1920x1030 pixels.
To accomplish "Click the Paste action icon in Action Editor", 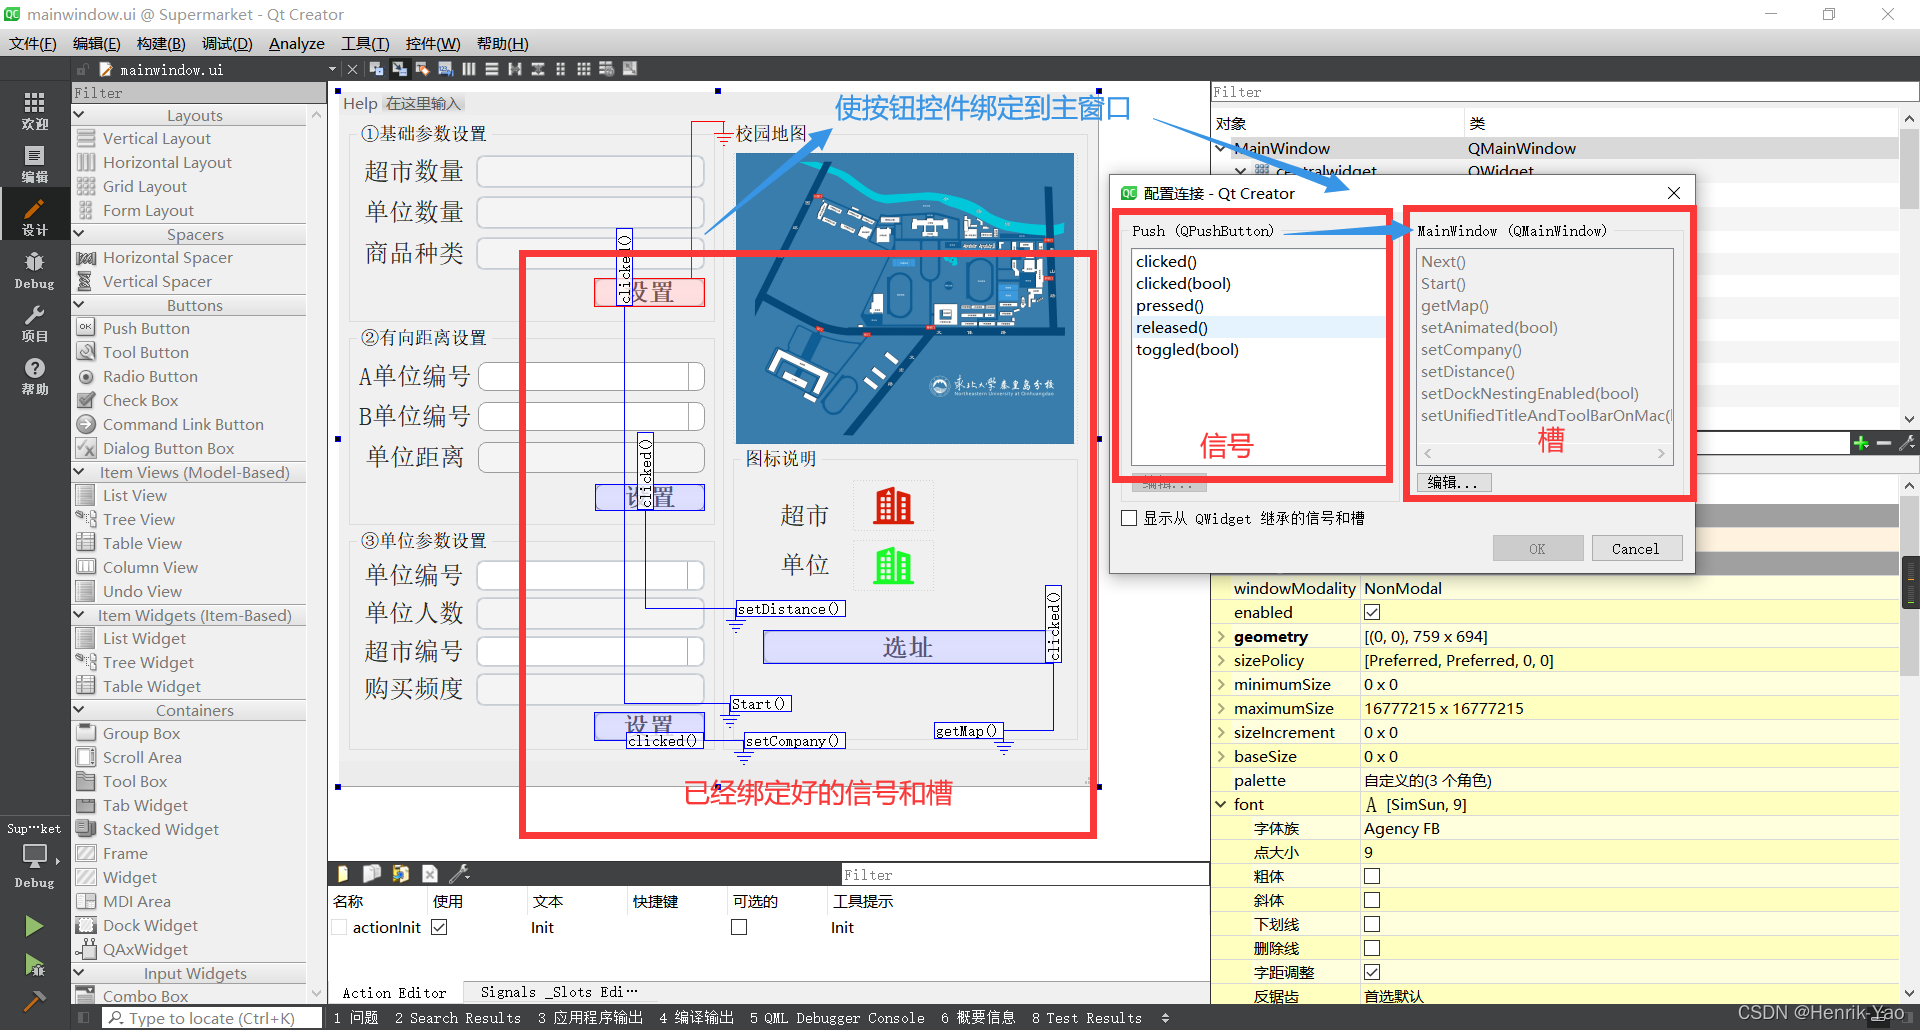I will coord(400,873).
